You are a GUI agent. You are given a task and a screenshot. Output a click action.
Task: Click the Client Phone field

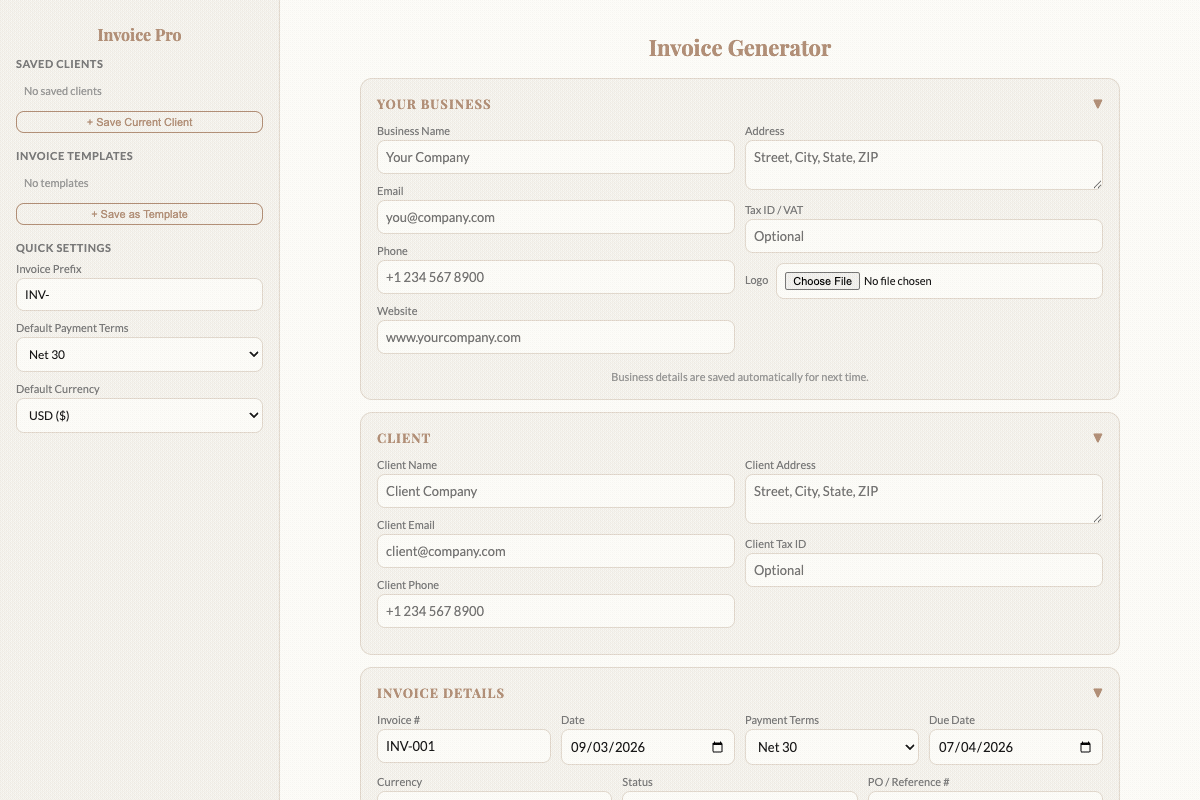tap(555, 611)
